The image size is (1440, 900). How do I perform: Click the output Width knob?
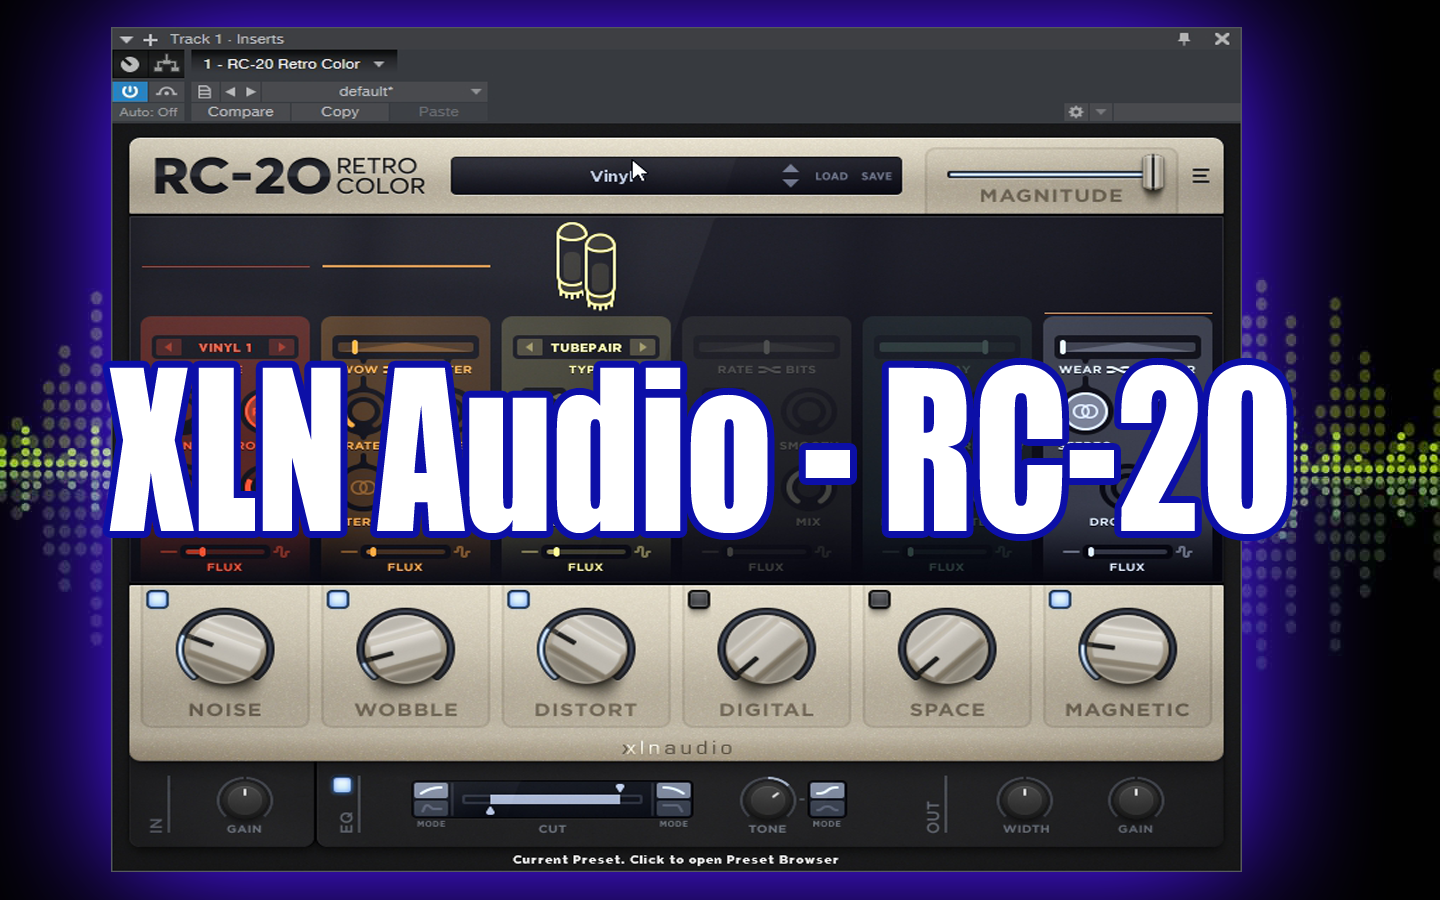(1025, 799)
